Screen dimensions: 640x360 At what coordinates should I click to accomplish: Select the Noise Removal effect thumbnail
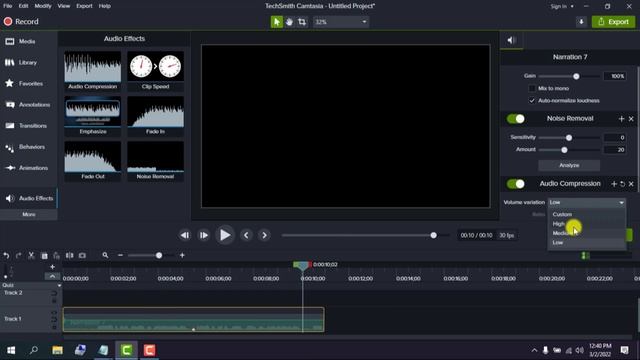(156, 160)
